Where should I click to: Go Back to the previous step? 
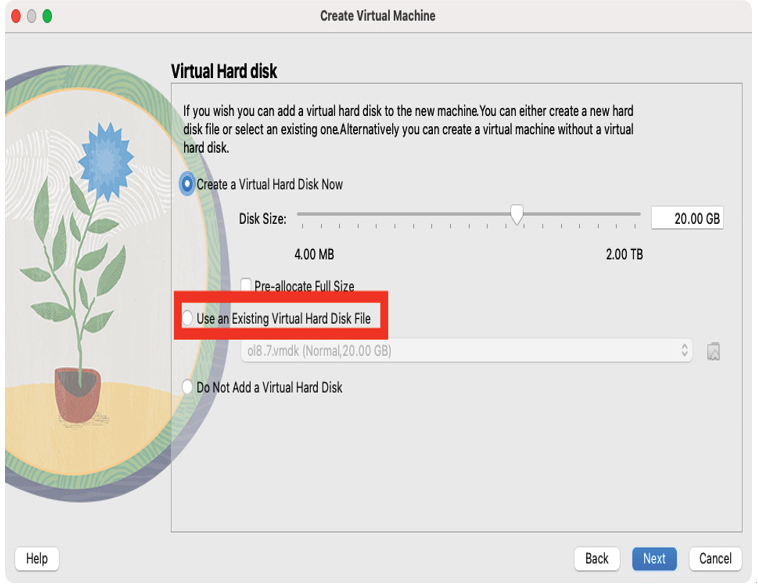597,558
